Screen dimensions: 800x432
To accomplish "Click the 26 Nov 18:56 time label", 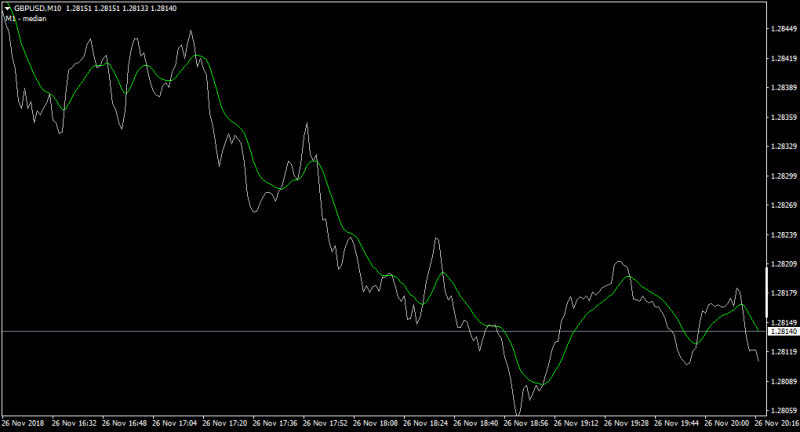I will point(526,423).
